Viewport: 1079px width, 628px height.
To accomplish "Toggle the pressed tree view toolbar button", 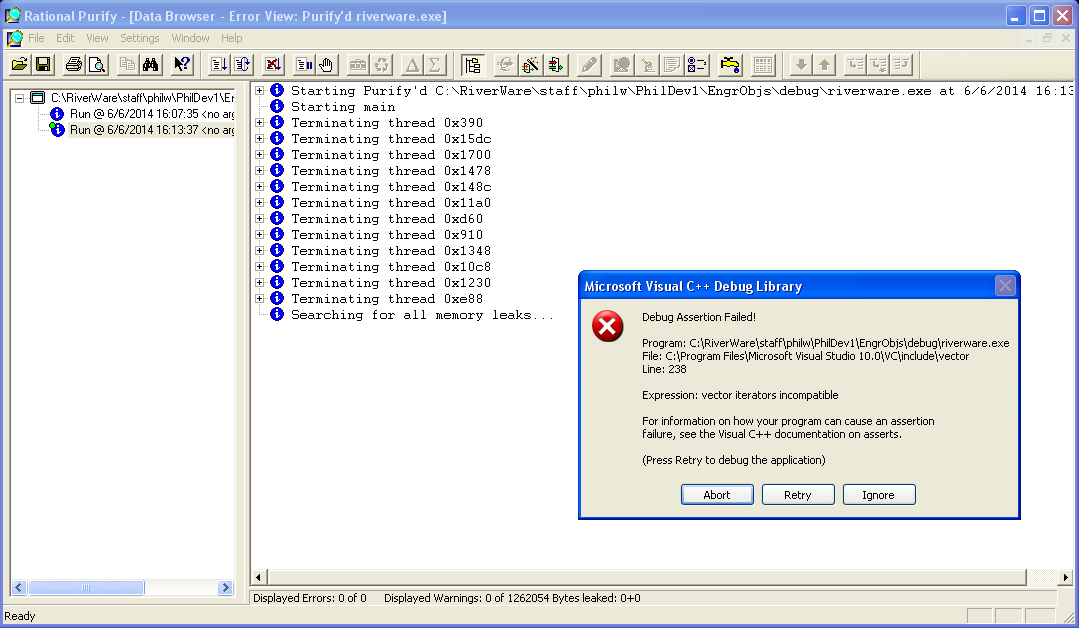I will 473,65.
